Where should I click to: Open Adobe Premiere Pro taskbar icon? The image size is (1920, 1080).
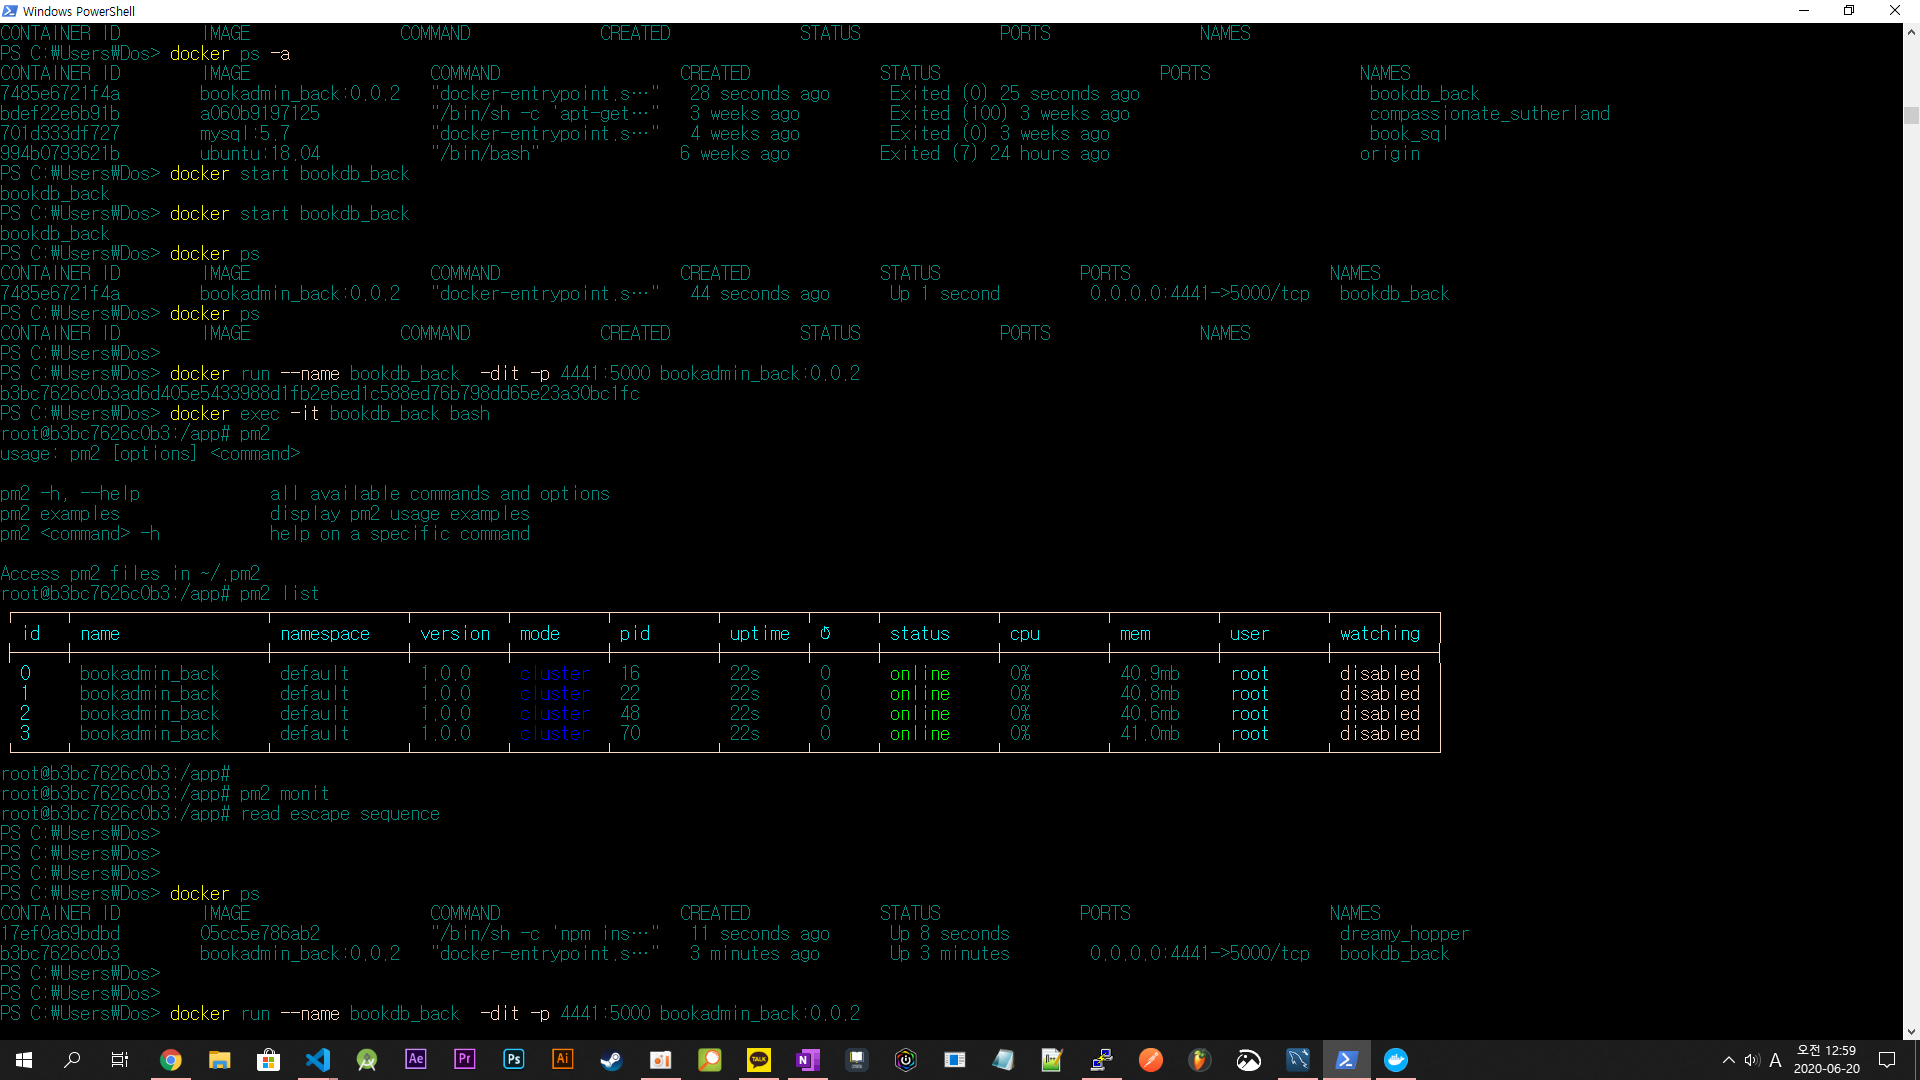click(x=465, y=1060)
